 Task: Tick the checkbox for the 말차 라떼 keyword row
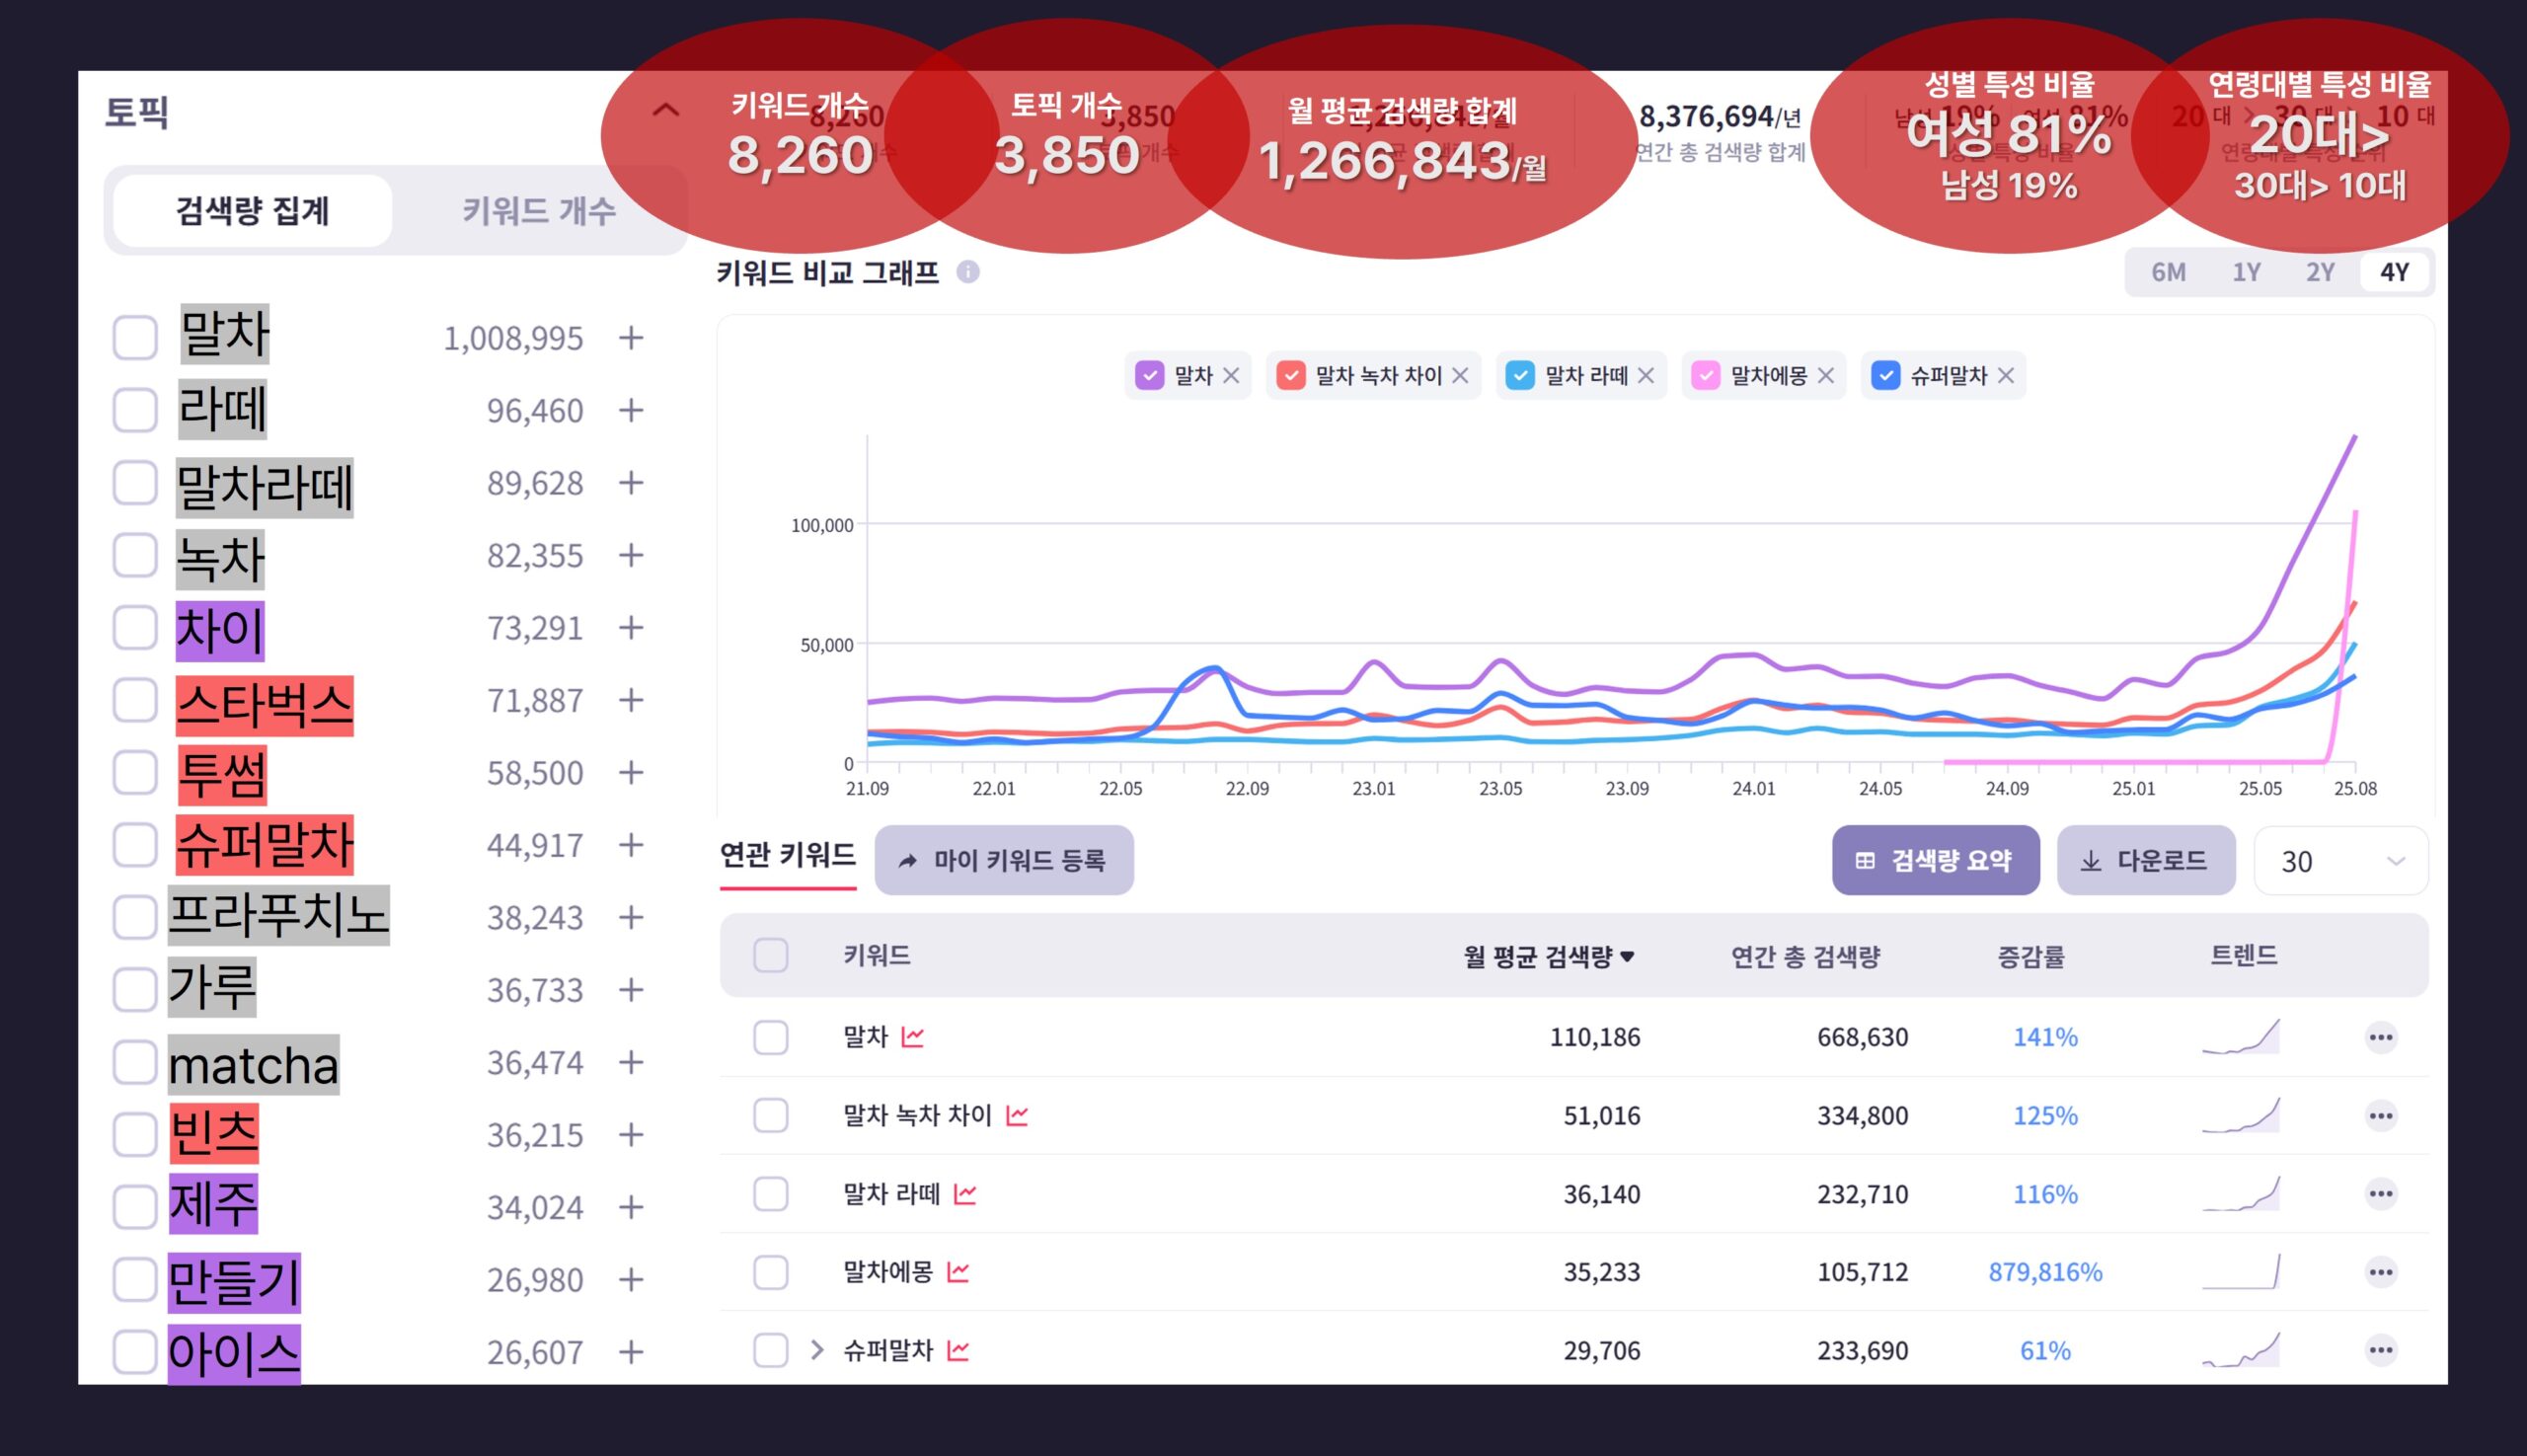pos(770,1194)
